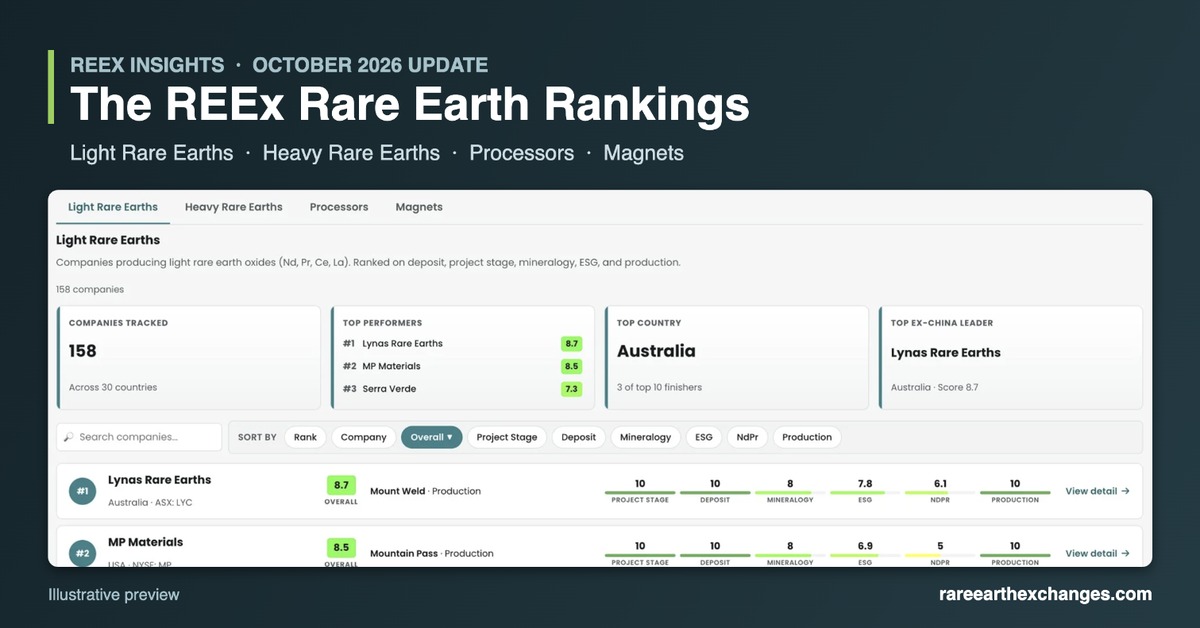Select the Magnets tab
Screen dimensions: 1200x628
(x=419, y=207)
